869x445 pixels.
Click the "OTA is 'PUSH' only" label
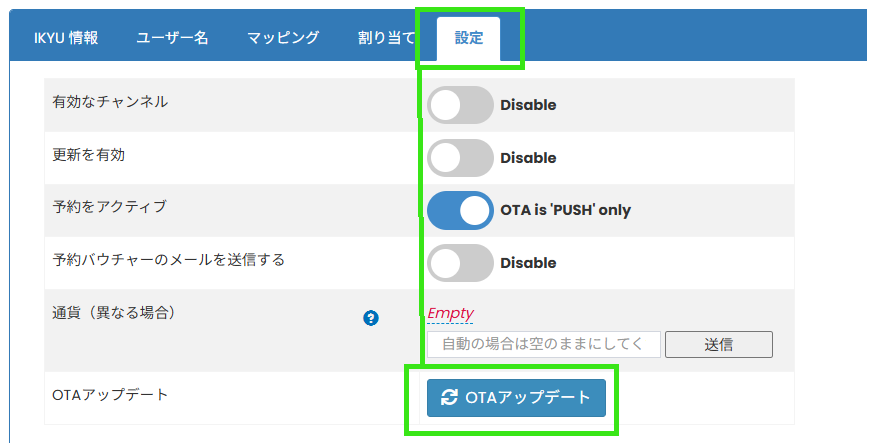[x=565, y=211]
